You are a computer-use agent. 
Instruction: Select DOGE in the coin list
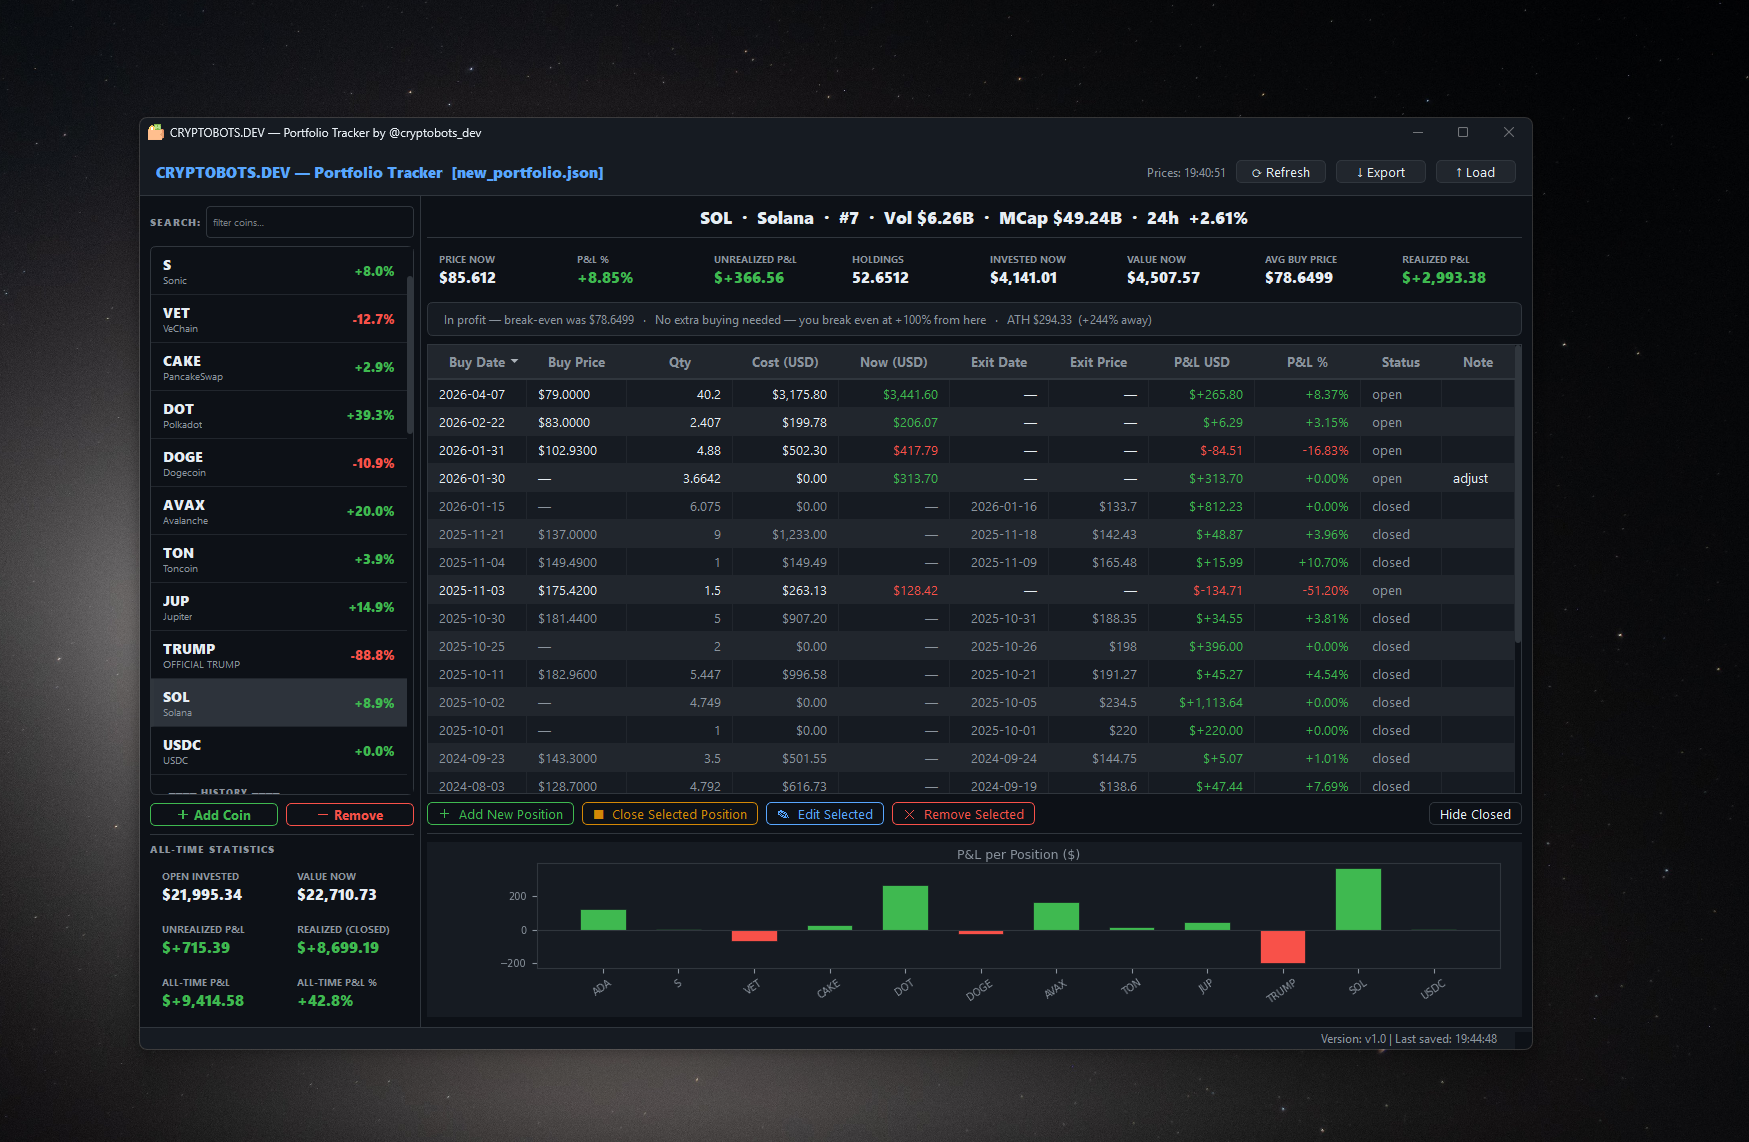278,463
